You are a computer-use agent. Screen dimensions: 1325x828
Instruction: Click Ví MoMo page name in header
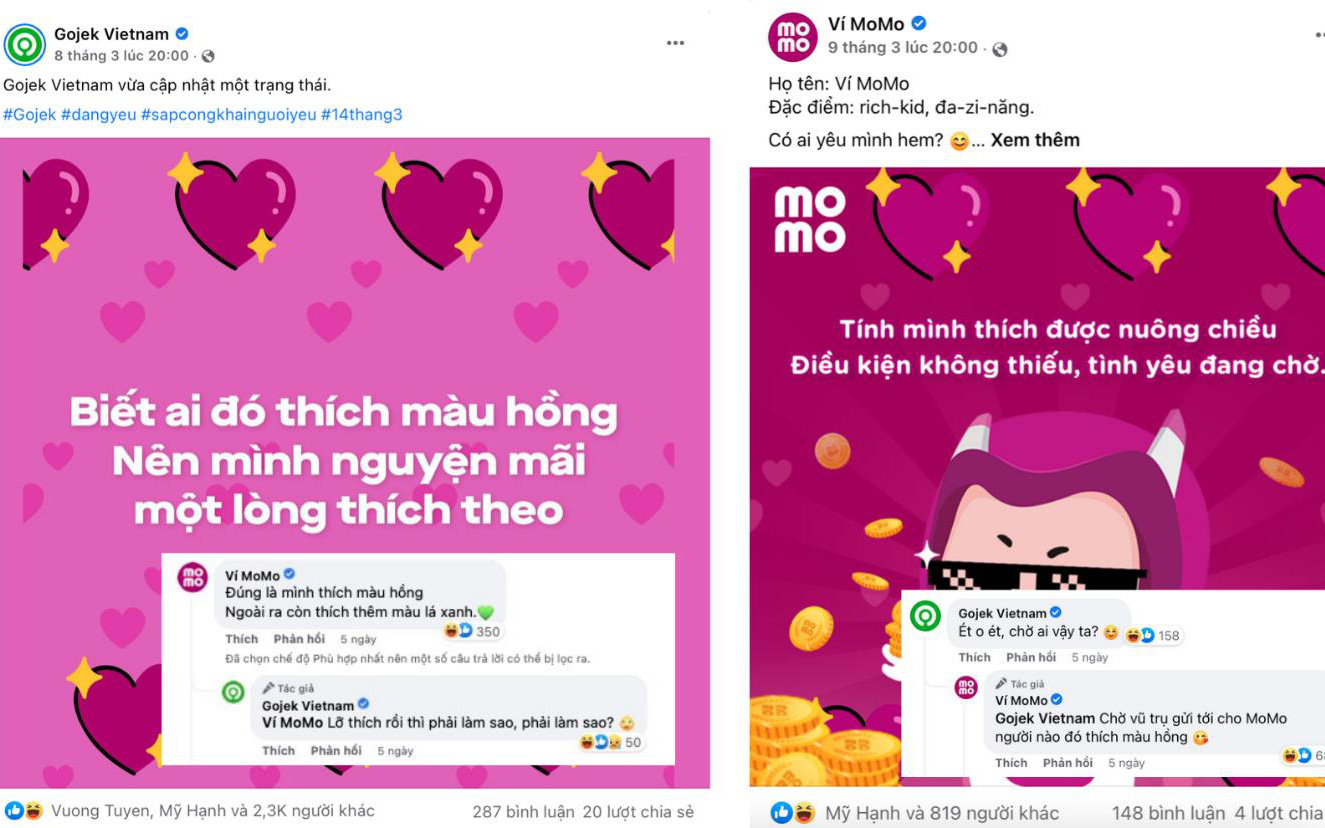tap(866, 24)
